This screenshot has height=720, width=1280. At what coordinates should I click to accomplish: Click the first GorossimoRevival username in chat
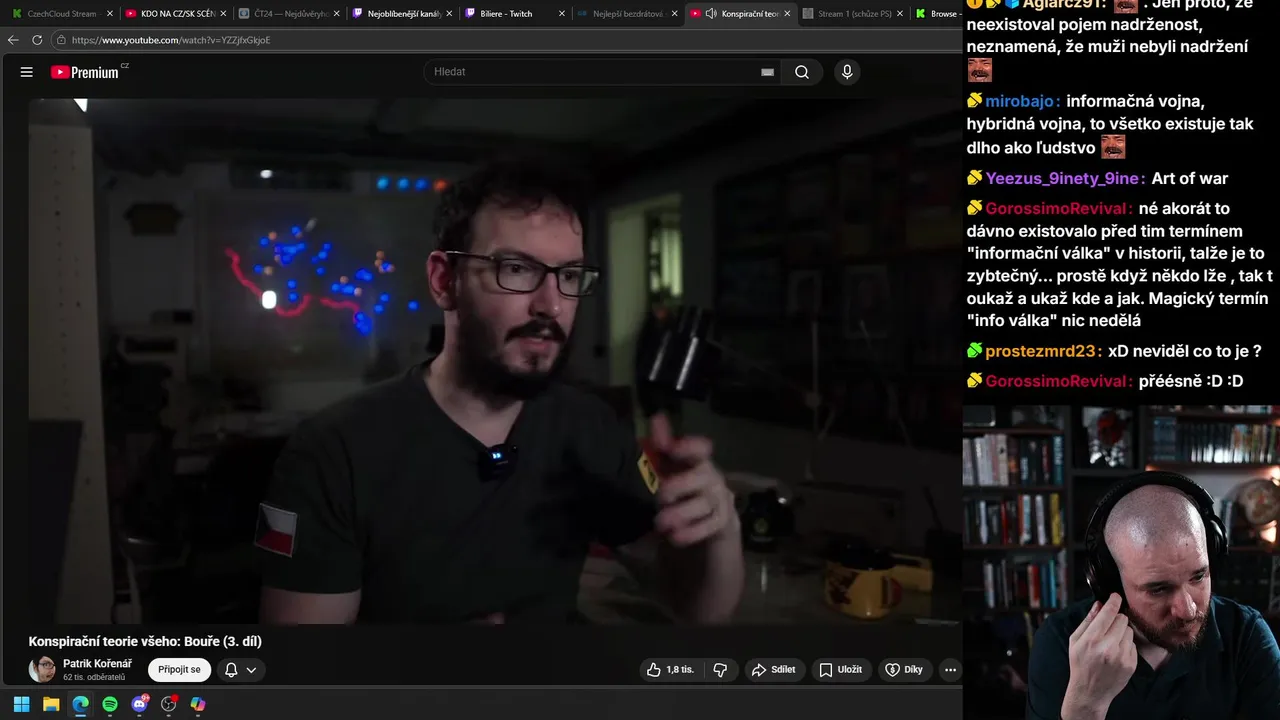1058,209
